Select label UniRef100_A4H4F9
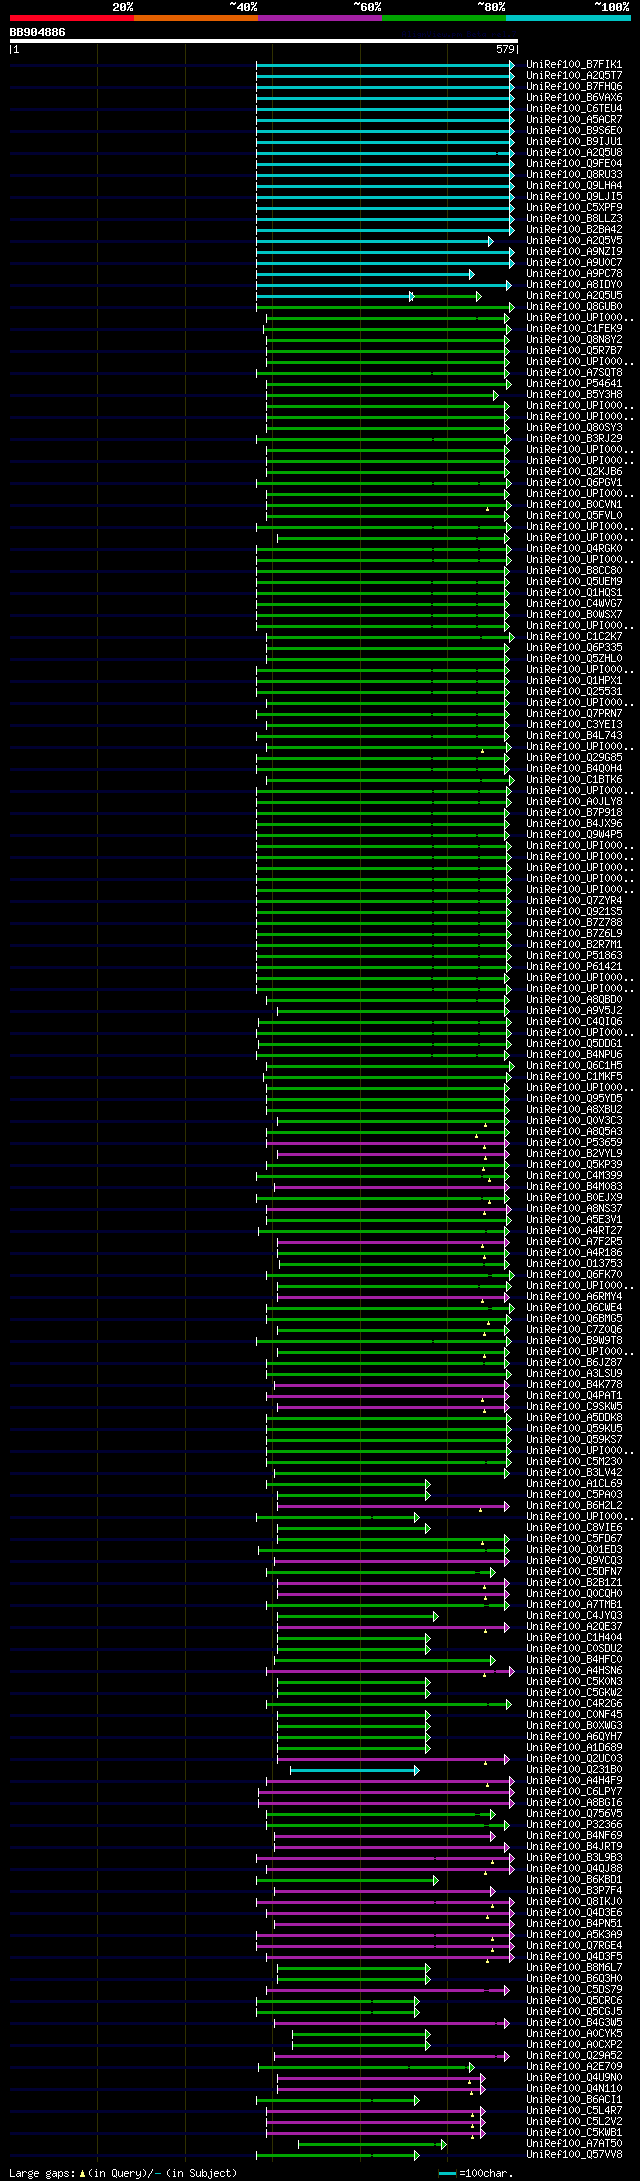The width and height of the screenshot is (640, 2181). coord(574,1780)
